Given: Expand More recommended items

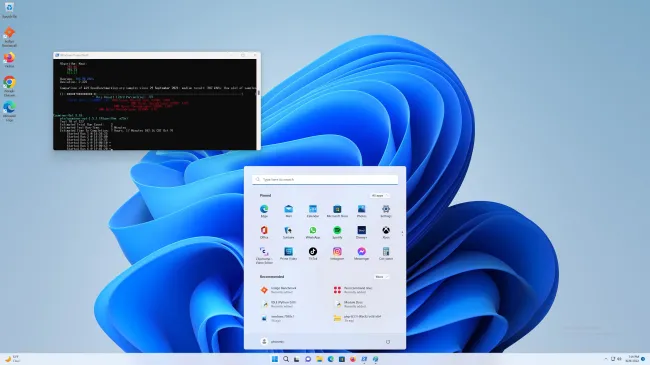Looking at the screenshot, I should (x=381, y=277).
